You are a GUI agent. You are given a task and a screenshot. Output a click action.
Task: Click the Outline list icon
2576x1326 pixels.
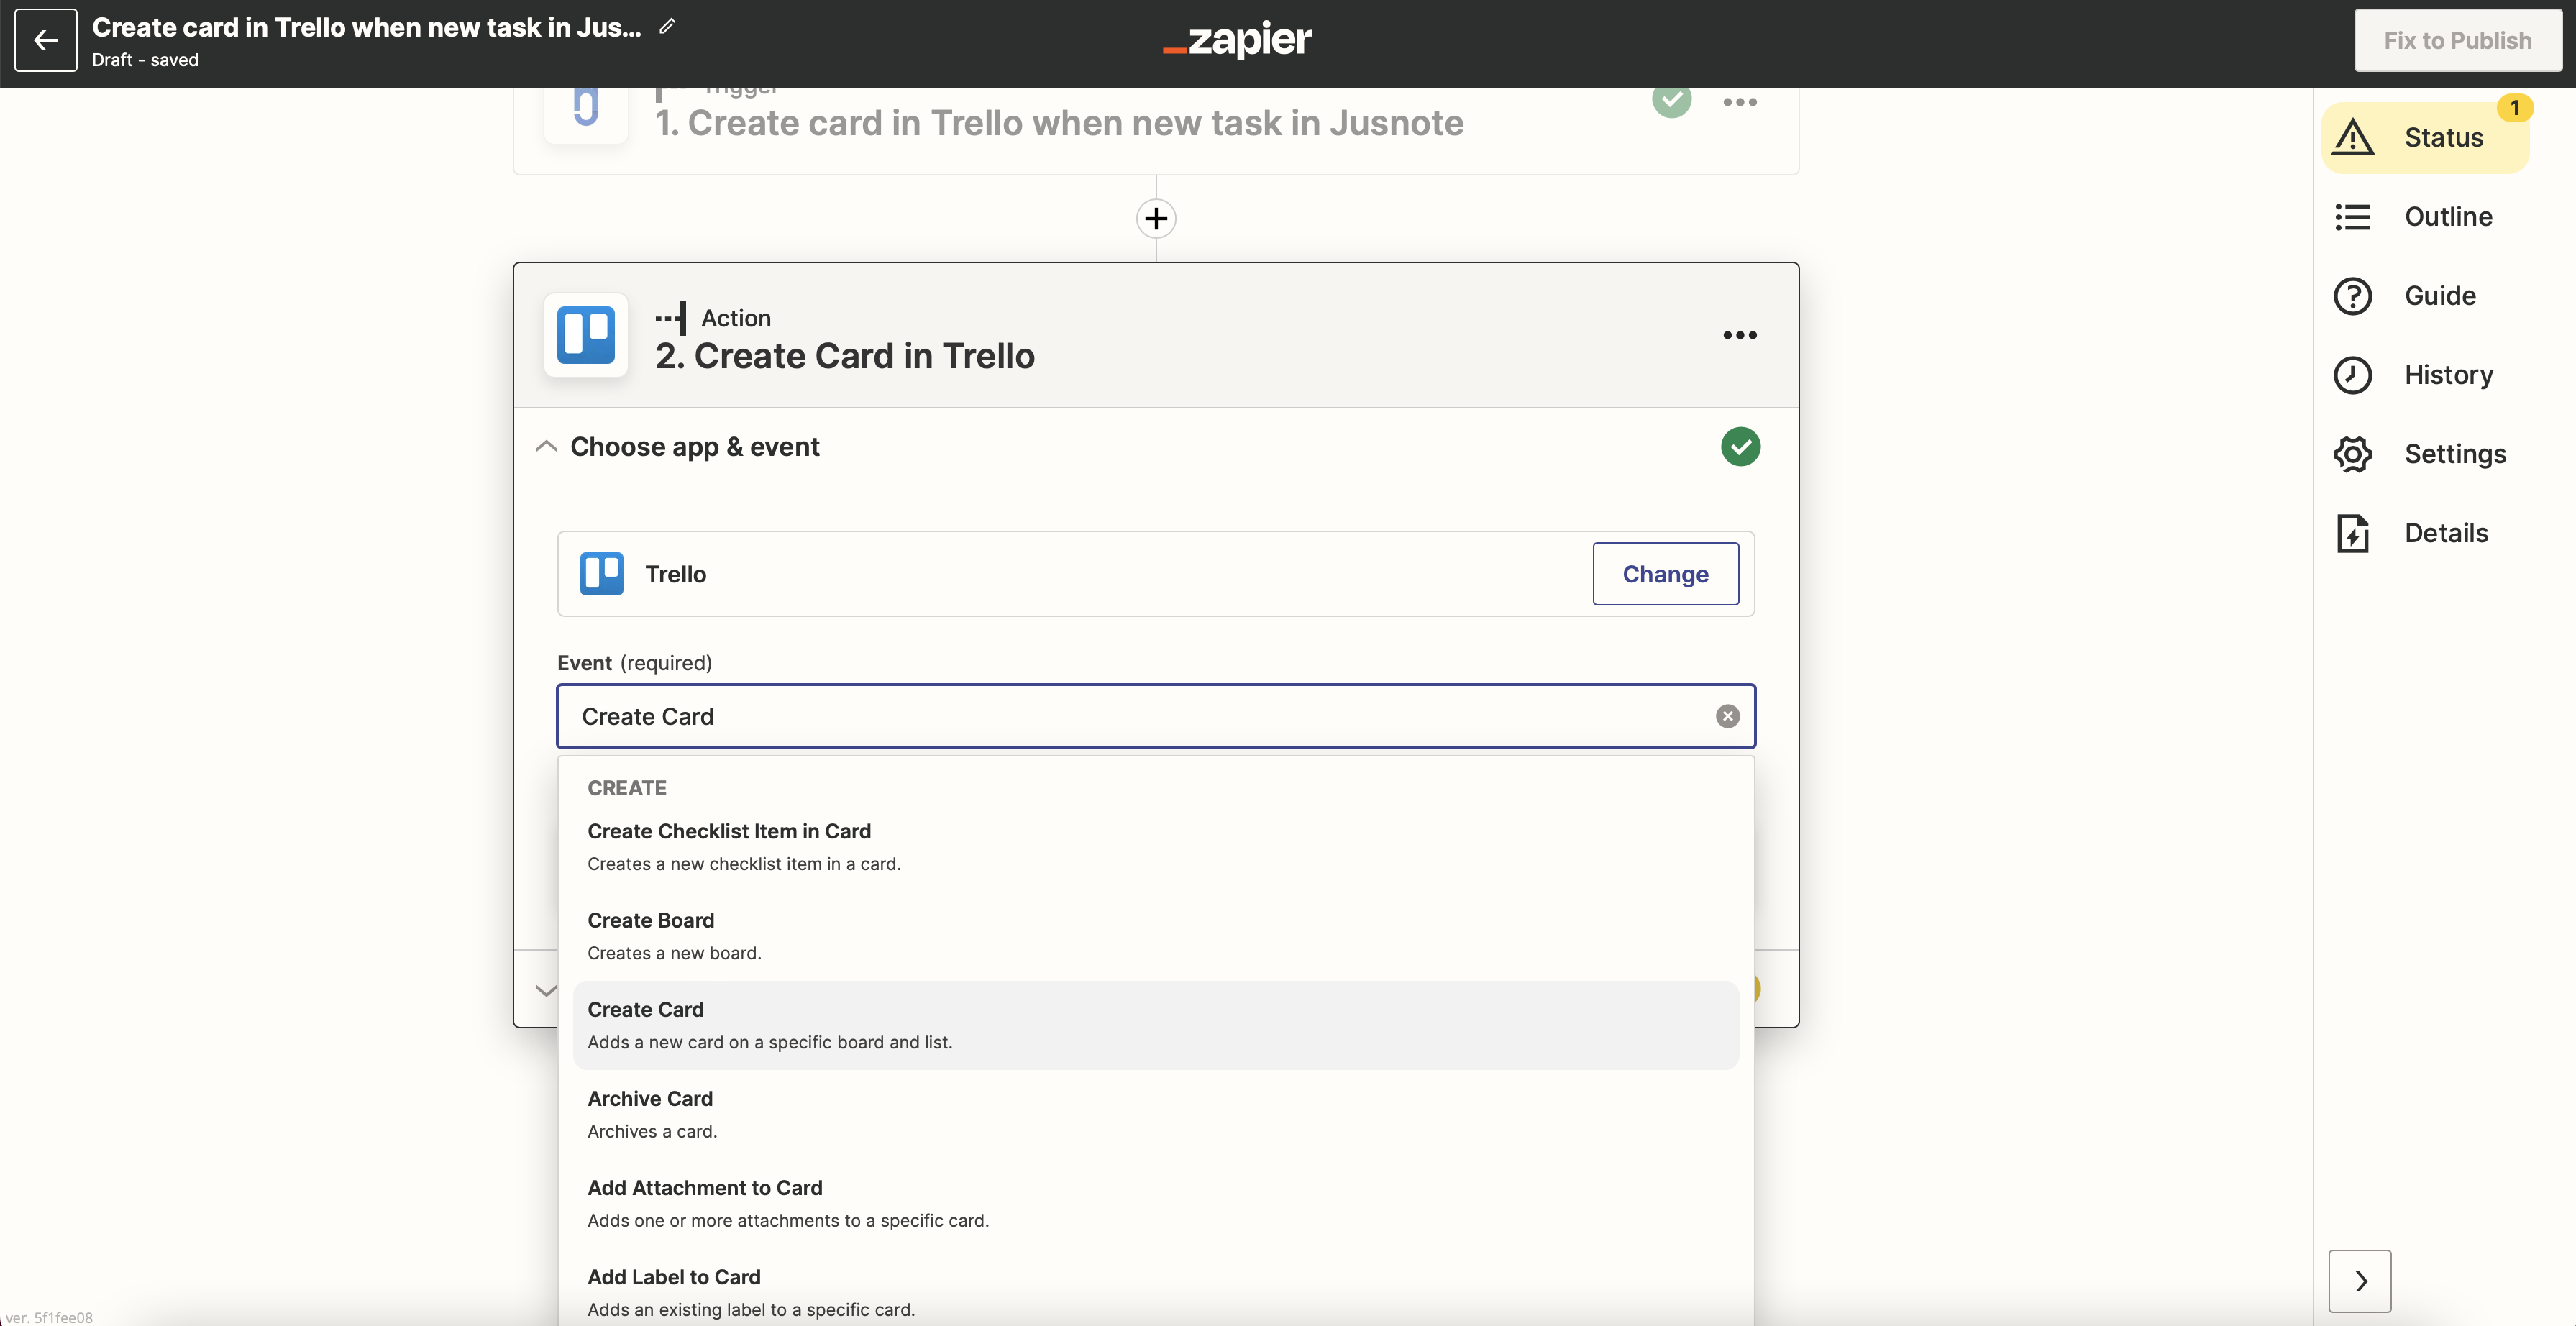tap(2353, 216)
